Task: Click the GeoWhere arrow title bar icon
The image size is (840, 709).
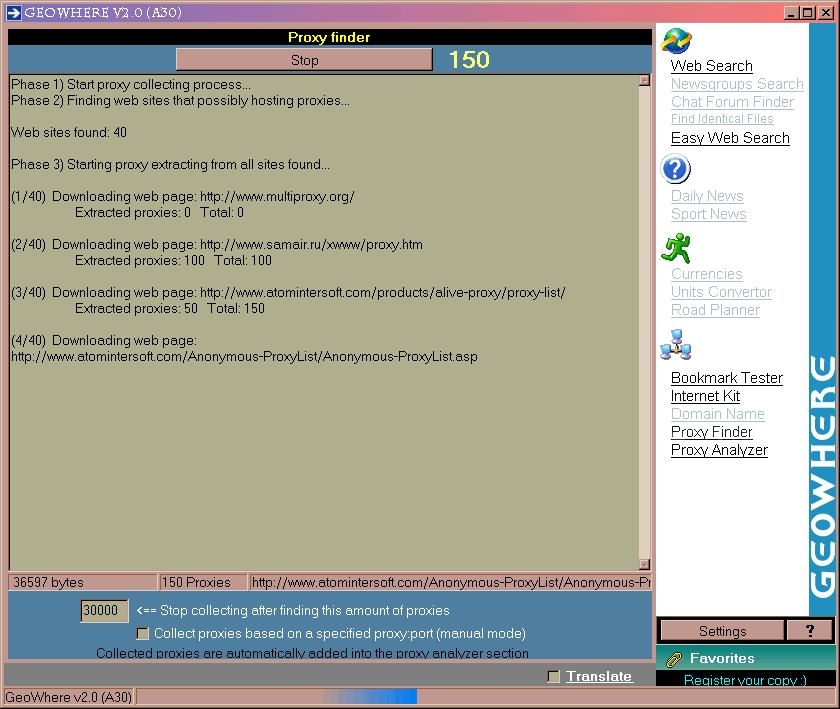Action: [13, 12]
